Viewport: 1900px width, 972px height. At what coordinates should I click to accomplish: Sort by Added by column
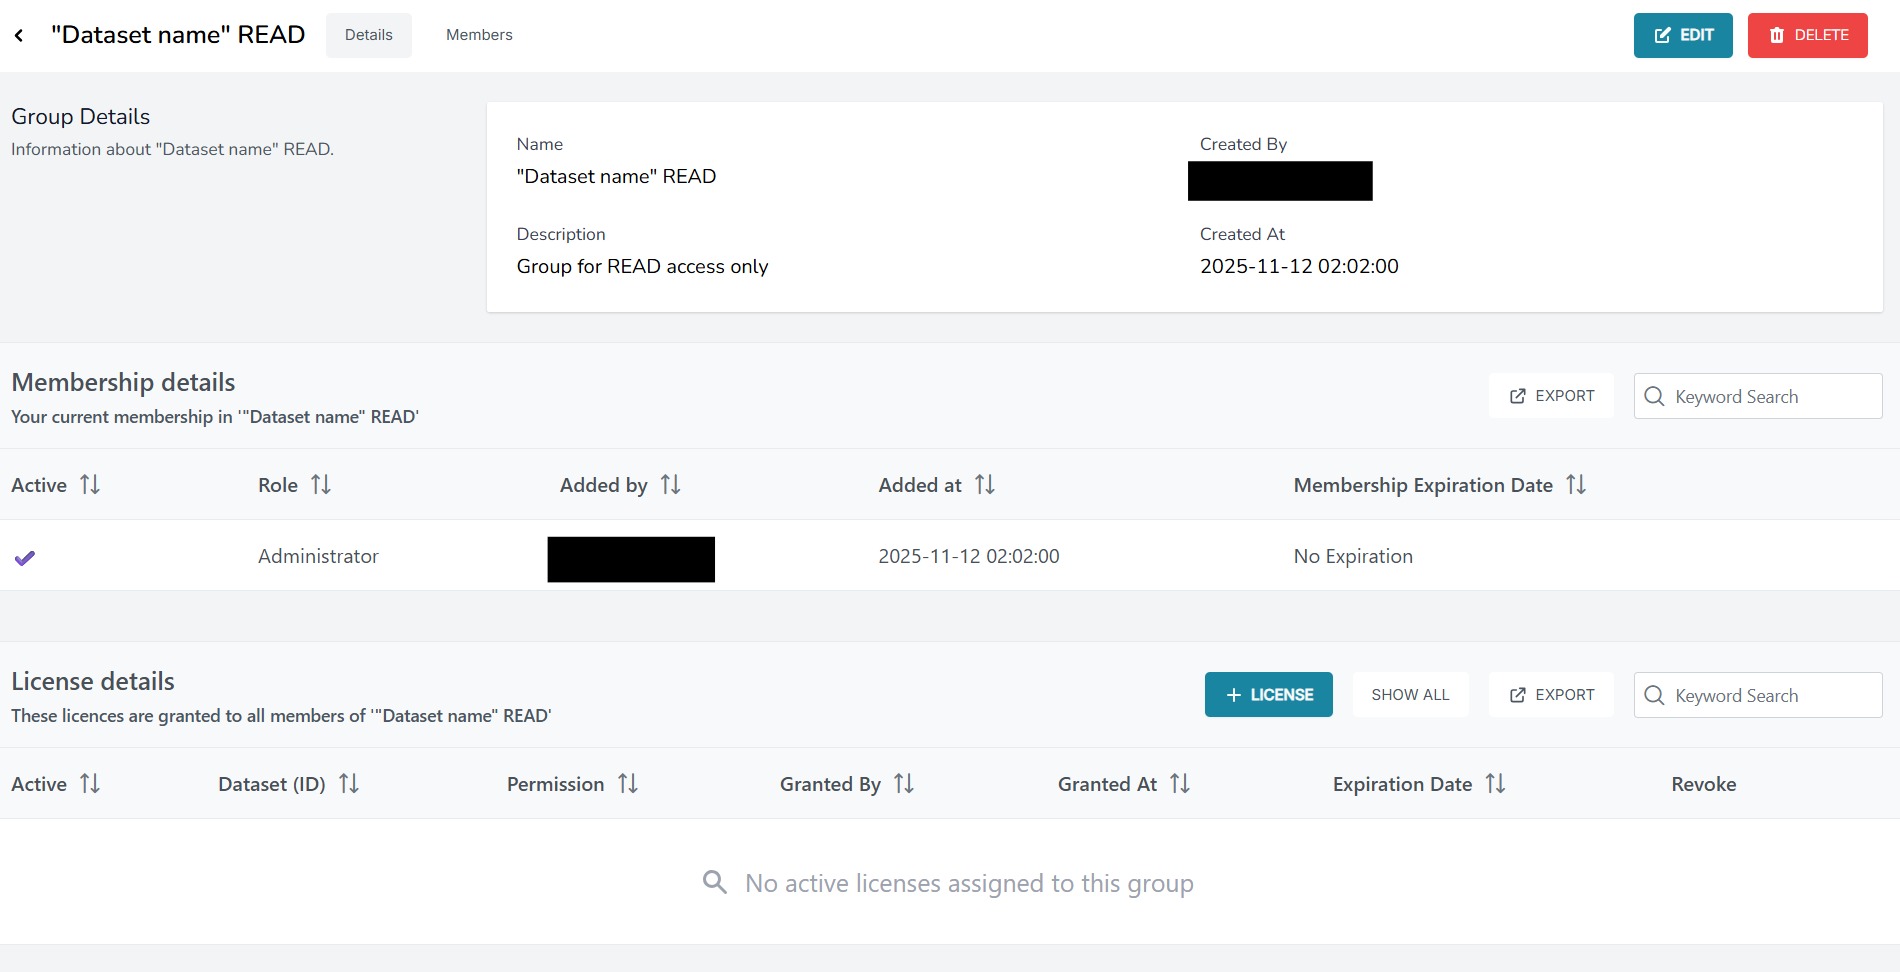(671, 485)
